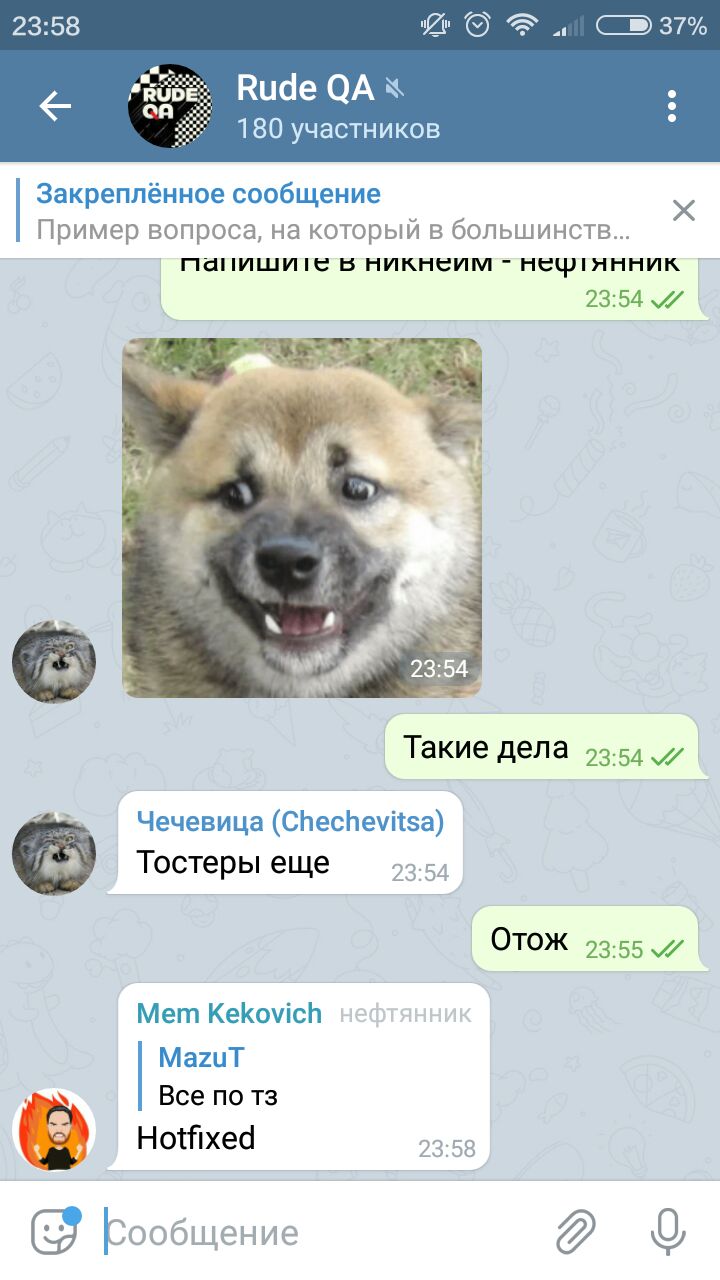The height and width of the screenshot is (1280, 720).
Task: Attach a file with the paperclip icon
Action: (576, 1232)
